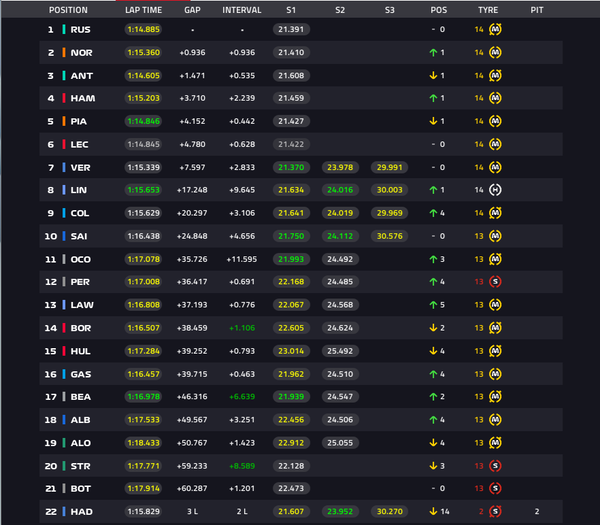This screenshot has width=600, height=525.
Task: Click the S2 column header
Action: click(340, 10)
